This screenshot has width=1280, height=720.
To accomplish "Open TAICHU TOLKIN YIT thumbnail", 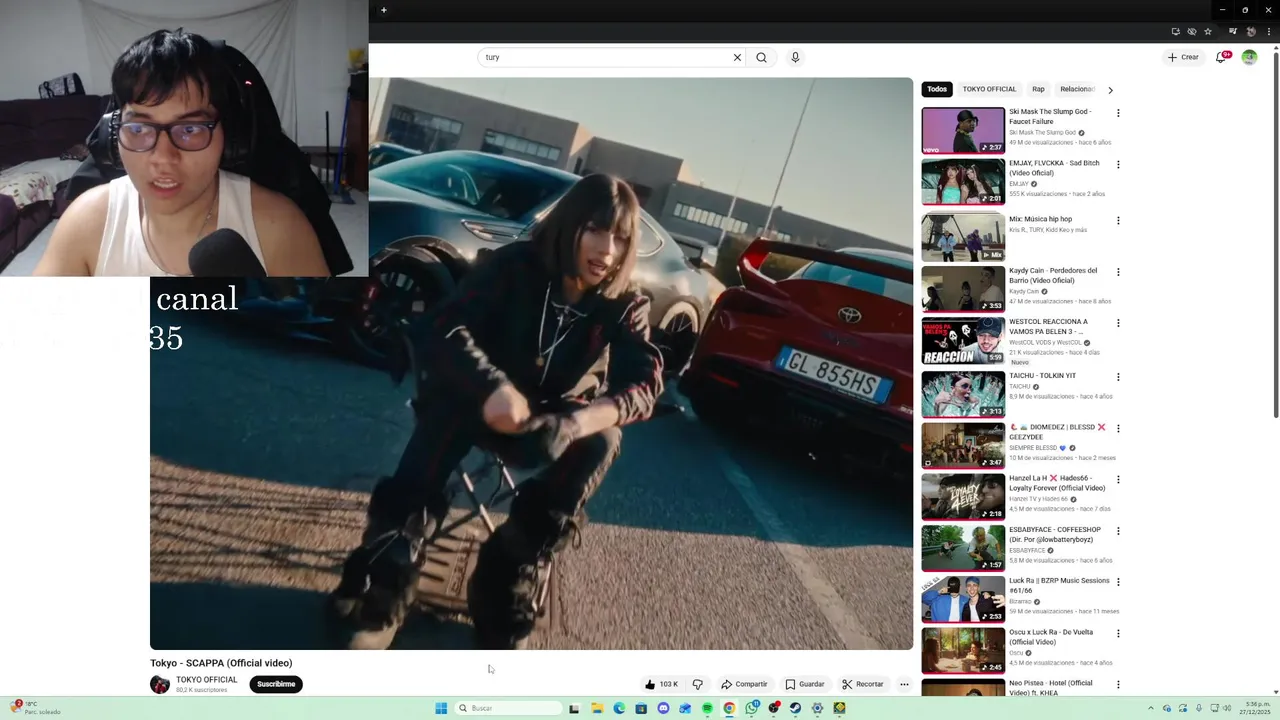I will point(963,394).
